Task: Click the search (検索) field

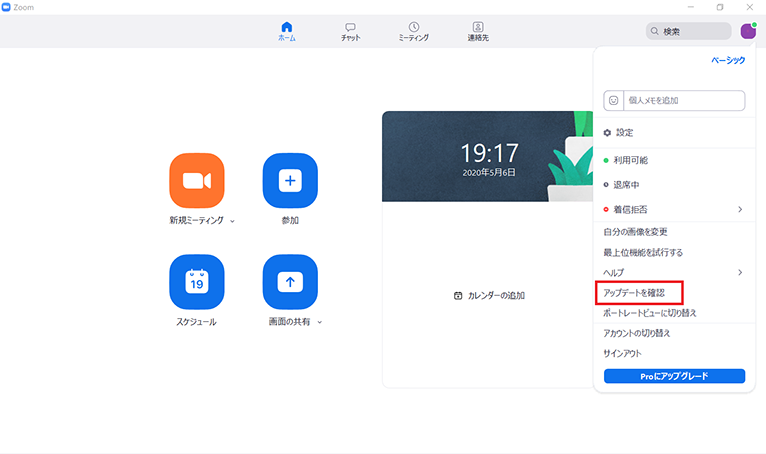Action: [688, 31]
